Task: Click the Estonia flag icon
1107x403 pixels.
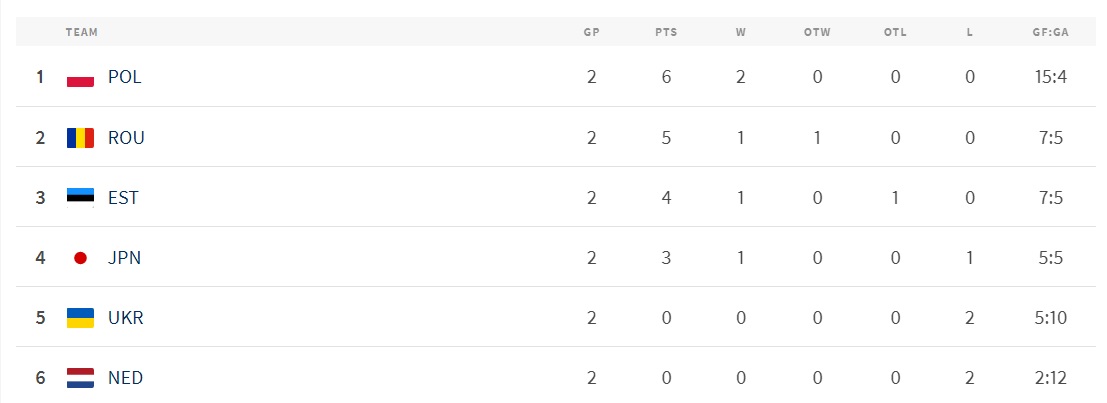Action: [80, 198]
